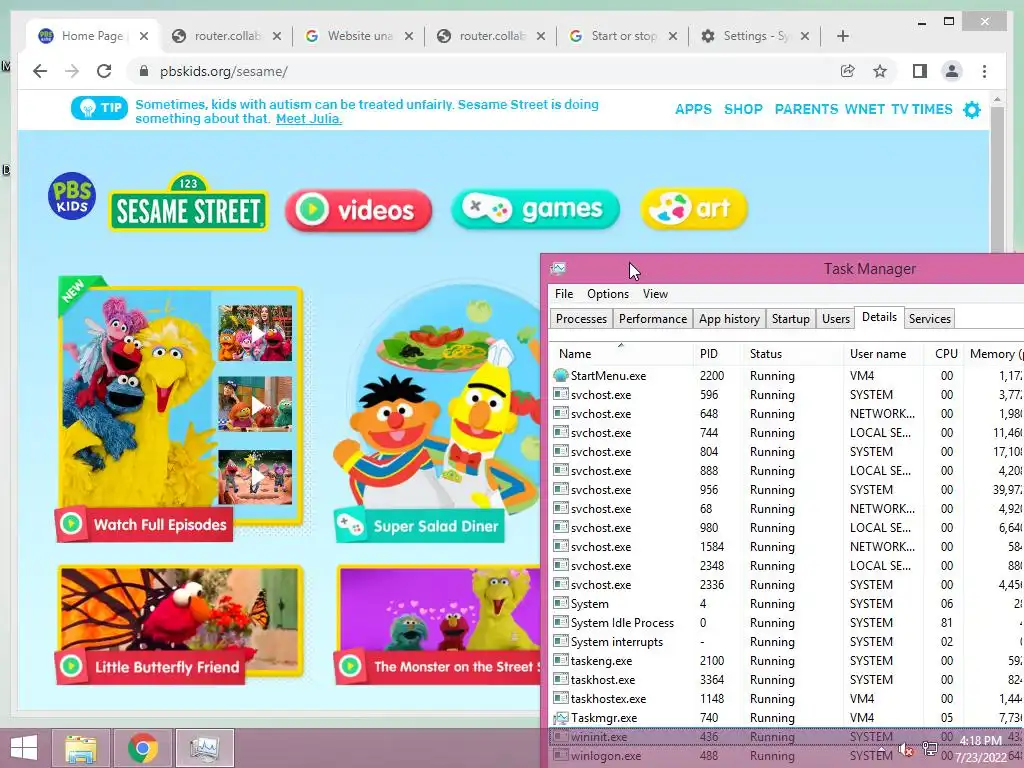Sort by the PID column header
Viewport: 1024px width, 768px height.
[716, 353]
